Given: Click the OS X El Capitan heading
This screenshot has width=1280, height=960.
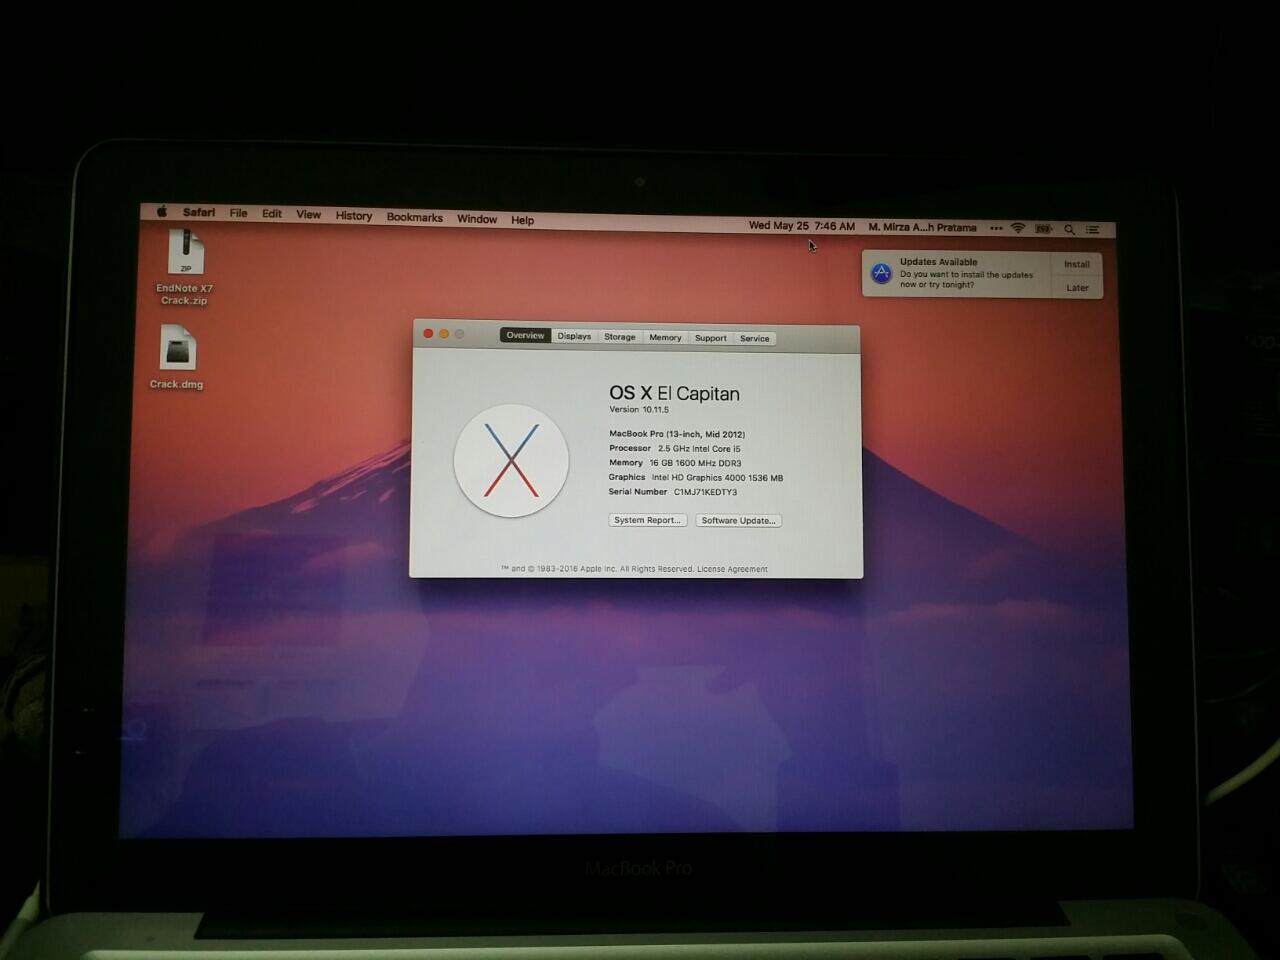Looking at the screenshot, I should pos(674,393).
